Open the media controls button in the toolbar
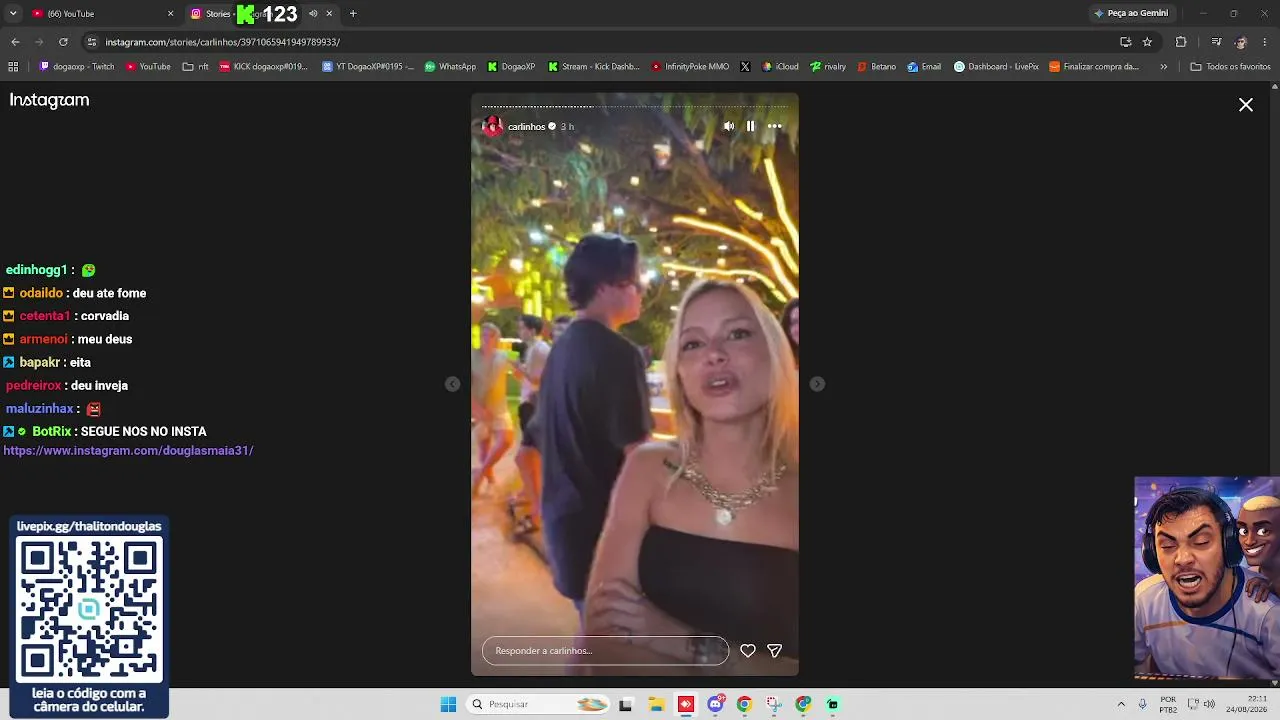Screen dimensions: 1280x720 pyautogui.click(x=1216, y=42)
